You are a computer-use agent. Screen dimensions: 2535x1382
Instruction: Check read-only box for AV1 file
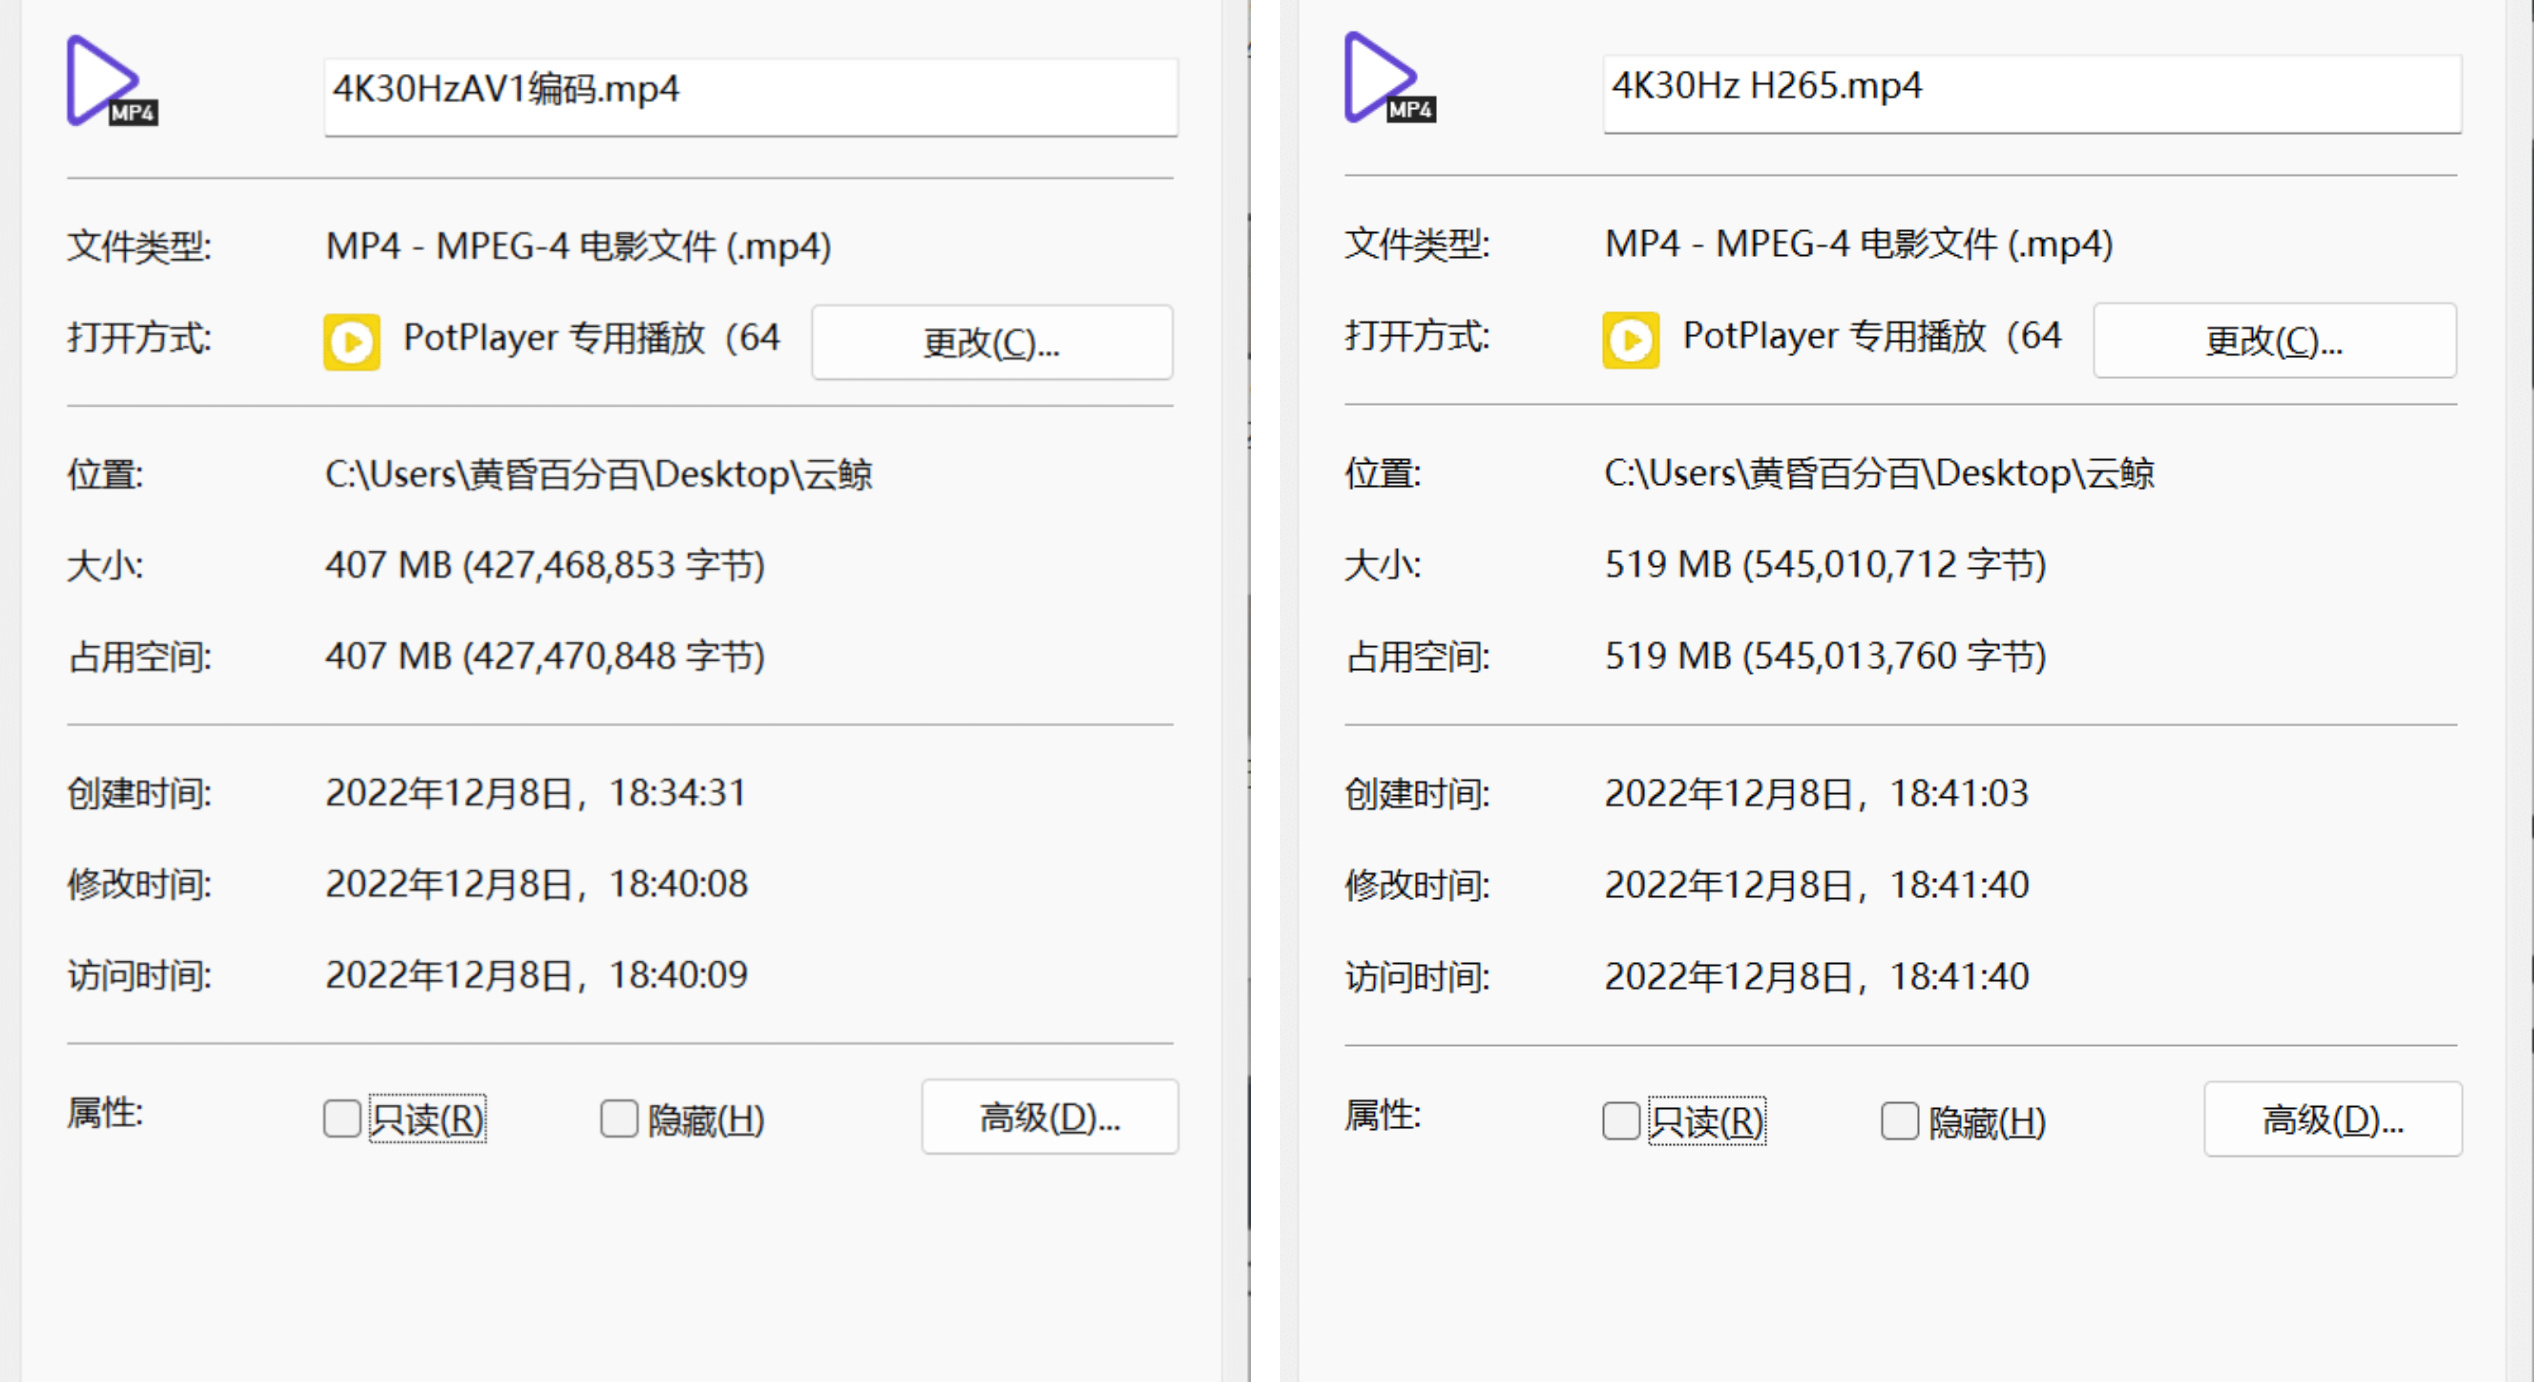coord(342,1118)
